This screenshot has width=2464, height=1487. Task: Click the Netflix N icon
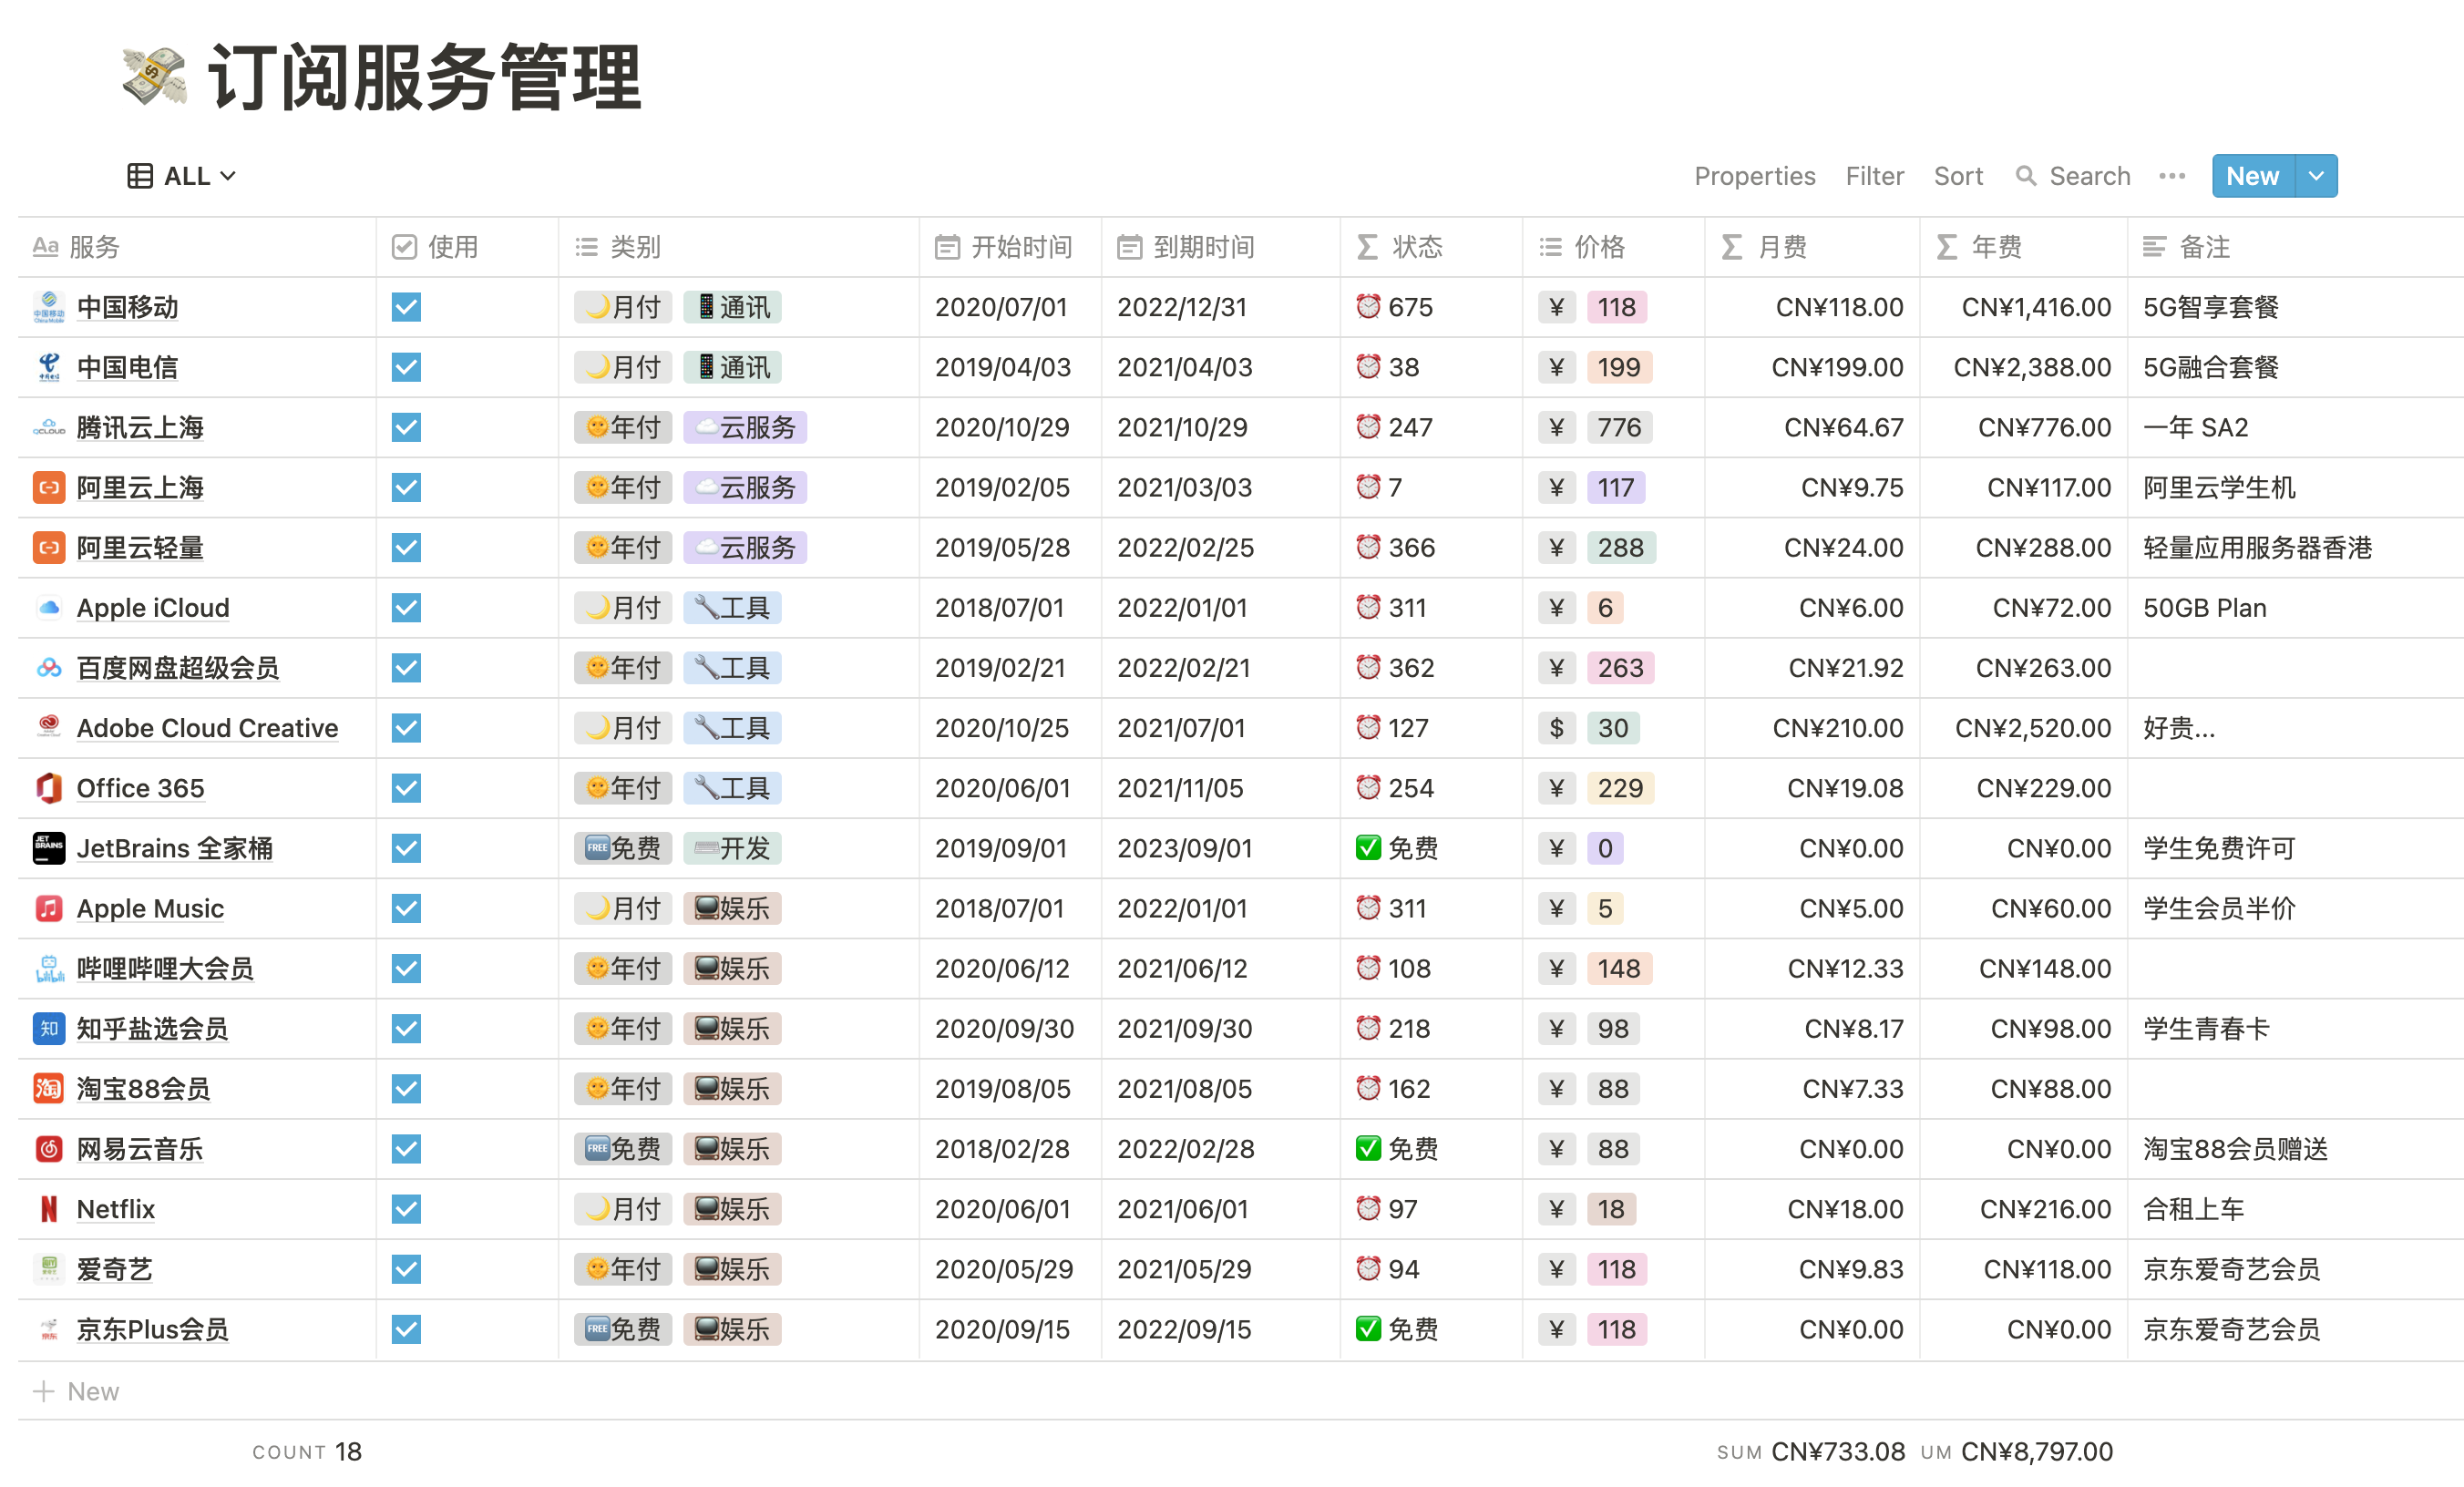48,1209
